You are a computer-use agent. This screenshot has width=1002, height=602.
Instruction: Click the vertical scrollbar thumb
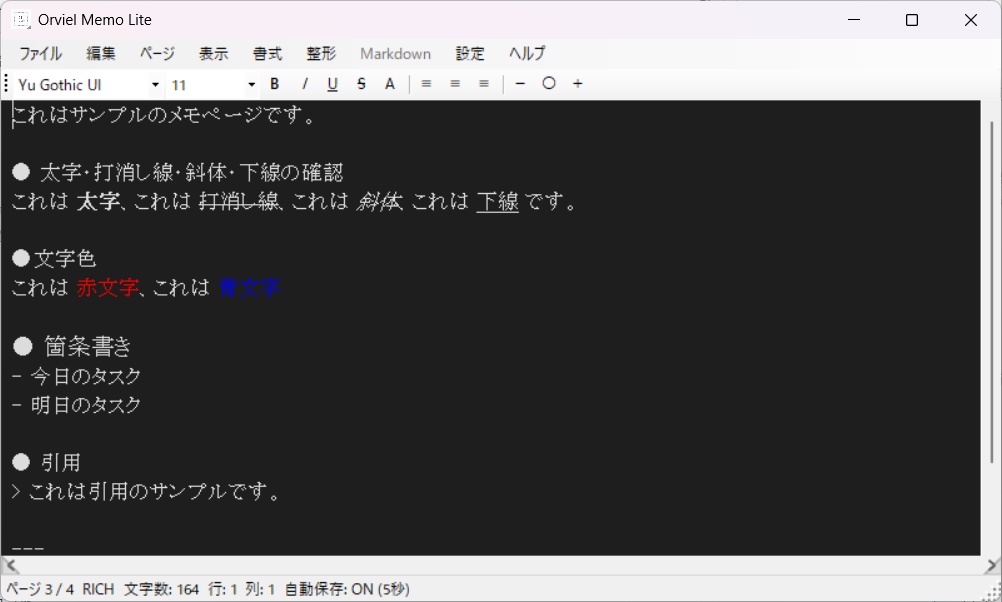click(991, 291)
